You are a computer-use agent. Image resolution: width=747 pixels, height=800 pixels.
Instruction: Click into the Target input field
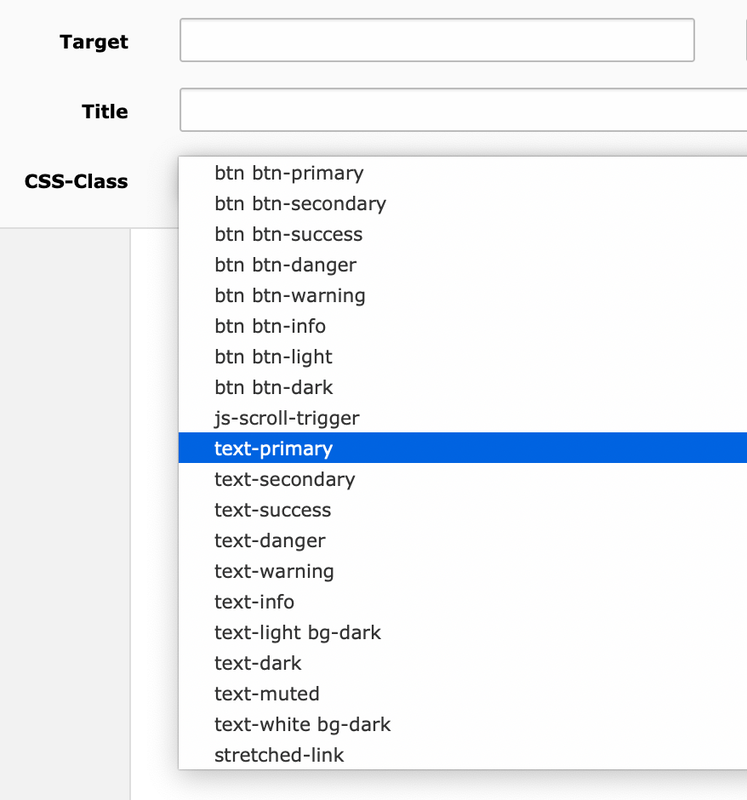437,40
